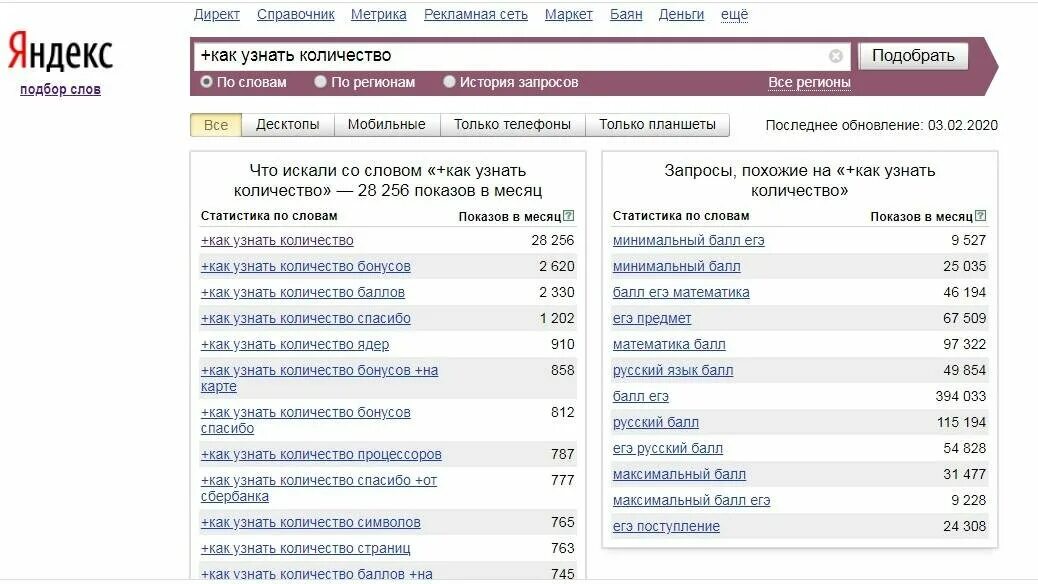Open similar query 'русский язык балл'

pos(673,370)
